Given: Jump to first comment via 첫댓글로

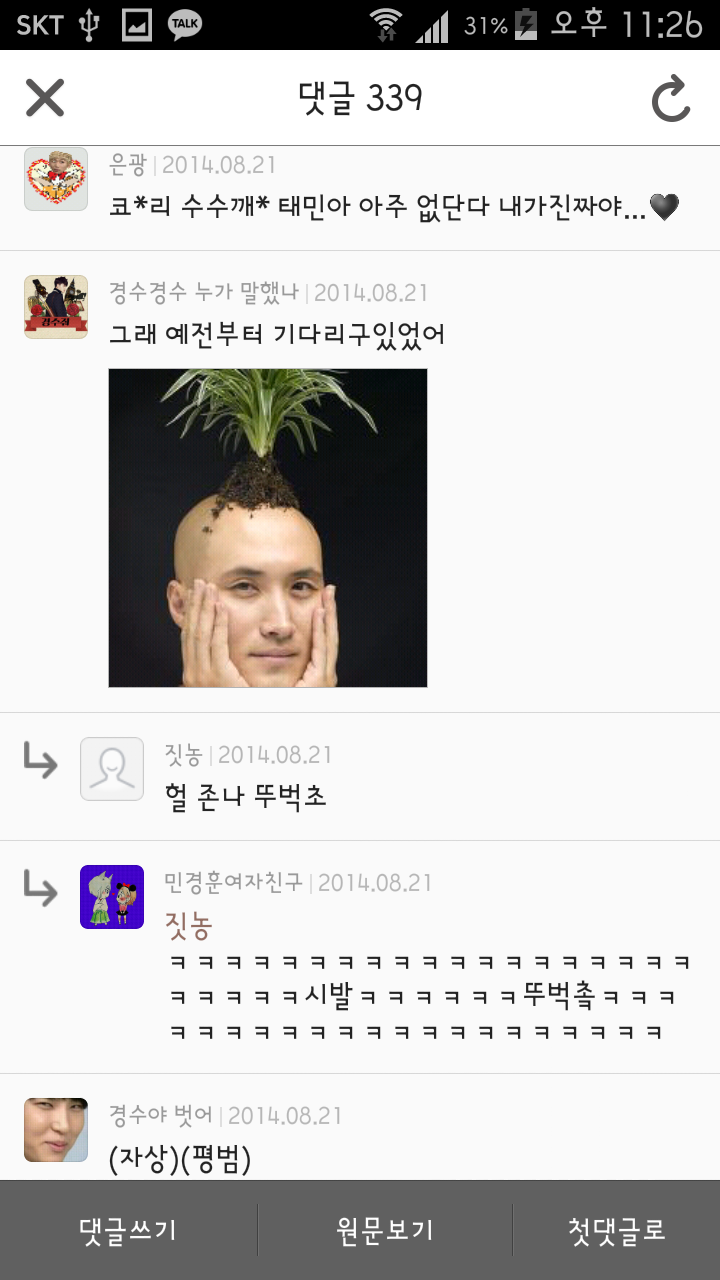Looking at the screenshot, I should 617,1230.
